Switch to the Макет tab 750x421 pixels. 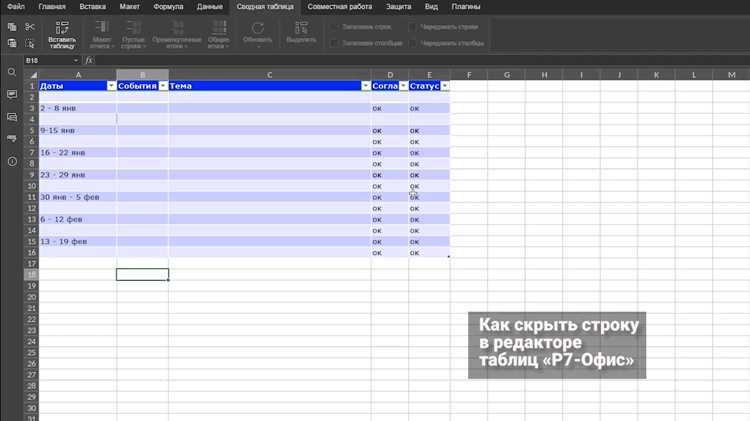pos(130,7)
